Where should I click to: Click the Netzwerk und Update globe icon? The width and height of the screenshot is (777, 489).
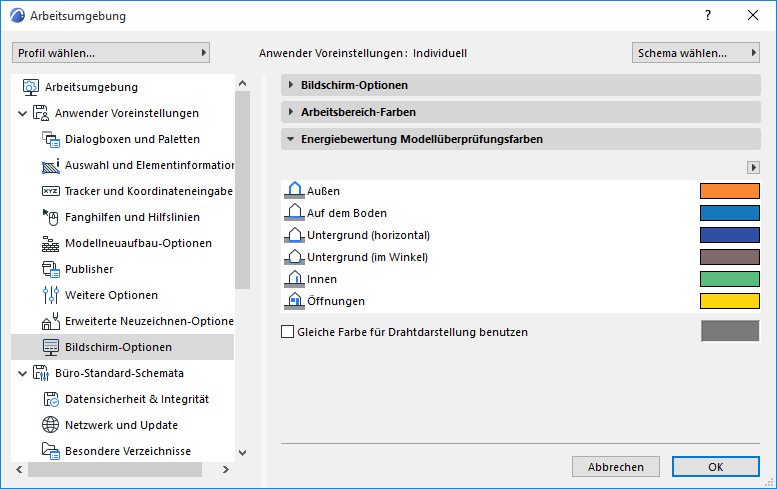pos(51,425)
